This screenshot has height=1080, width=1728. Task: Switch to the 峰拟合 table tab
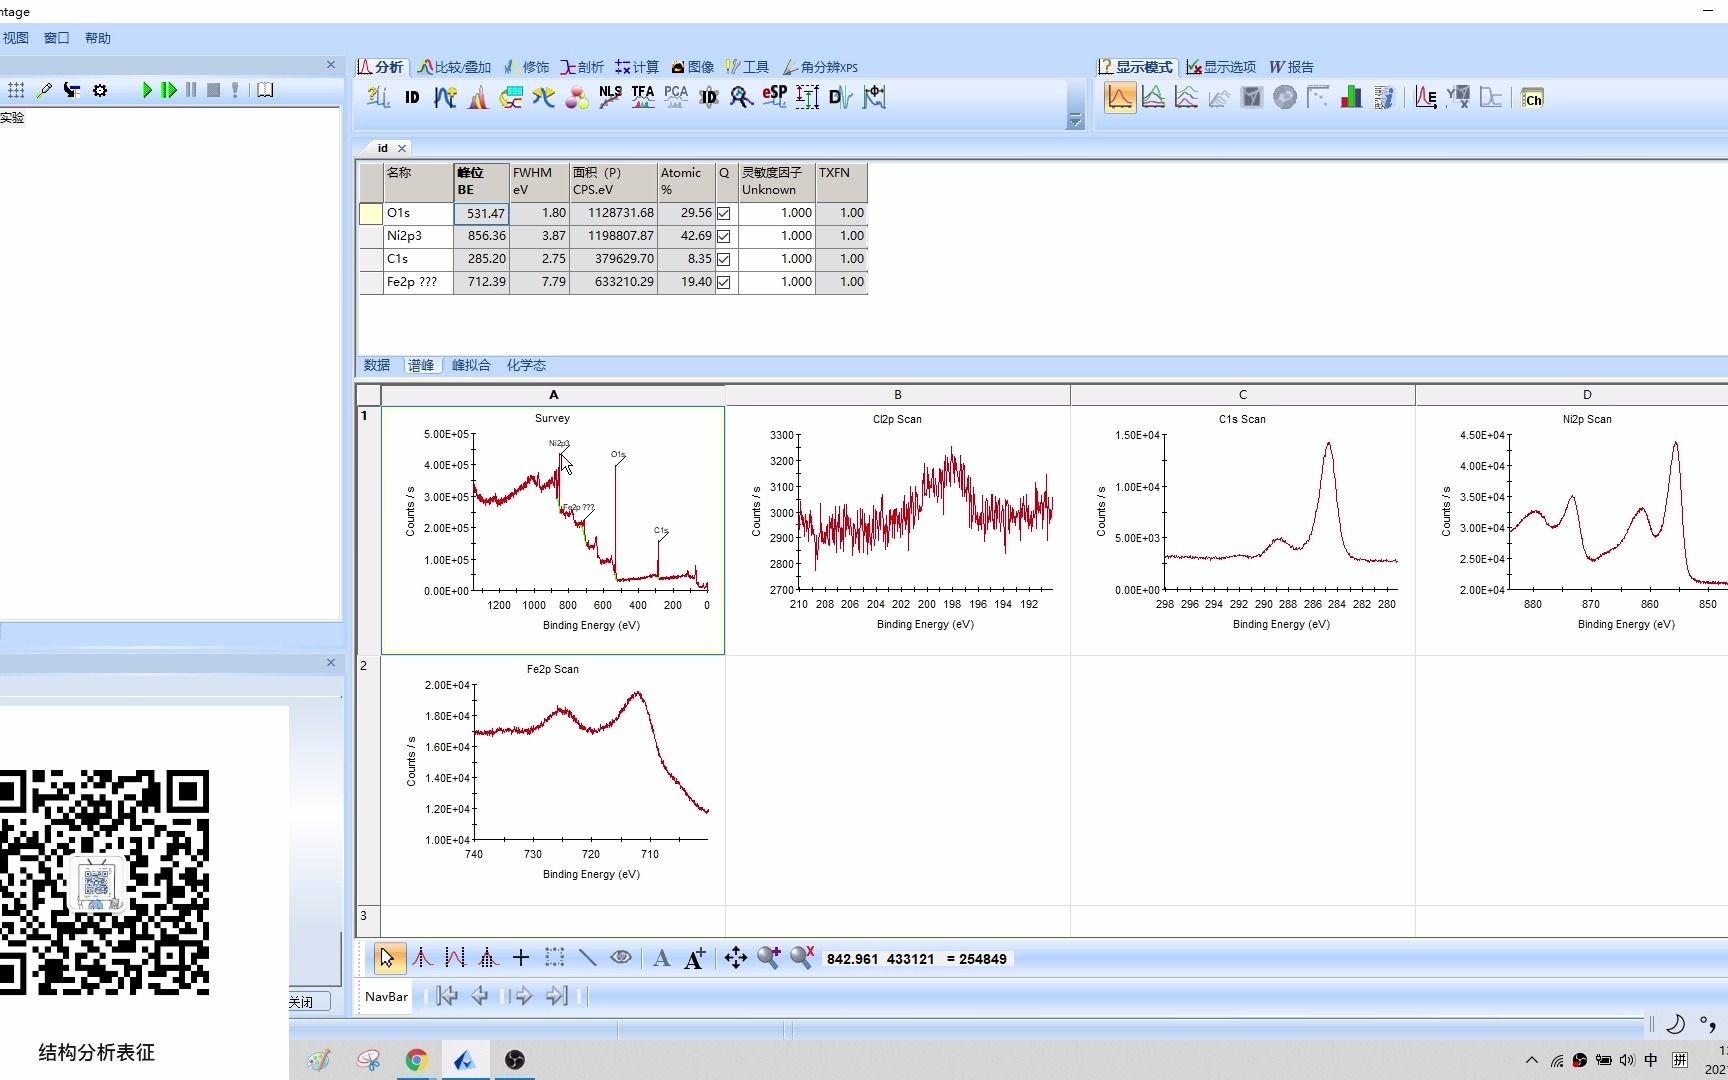[471, 365]
